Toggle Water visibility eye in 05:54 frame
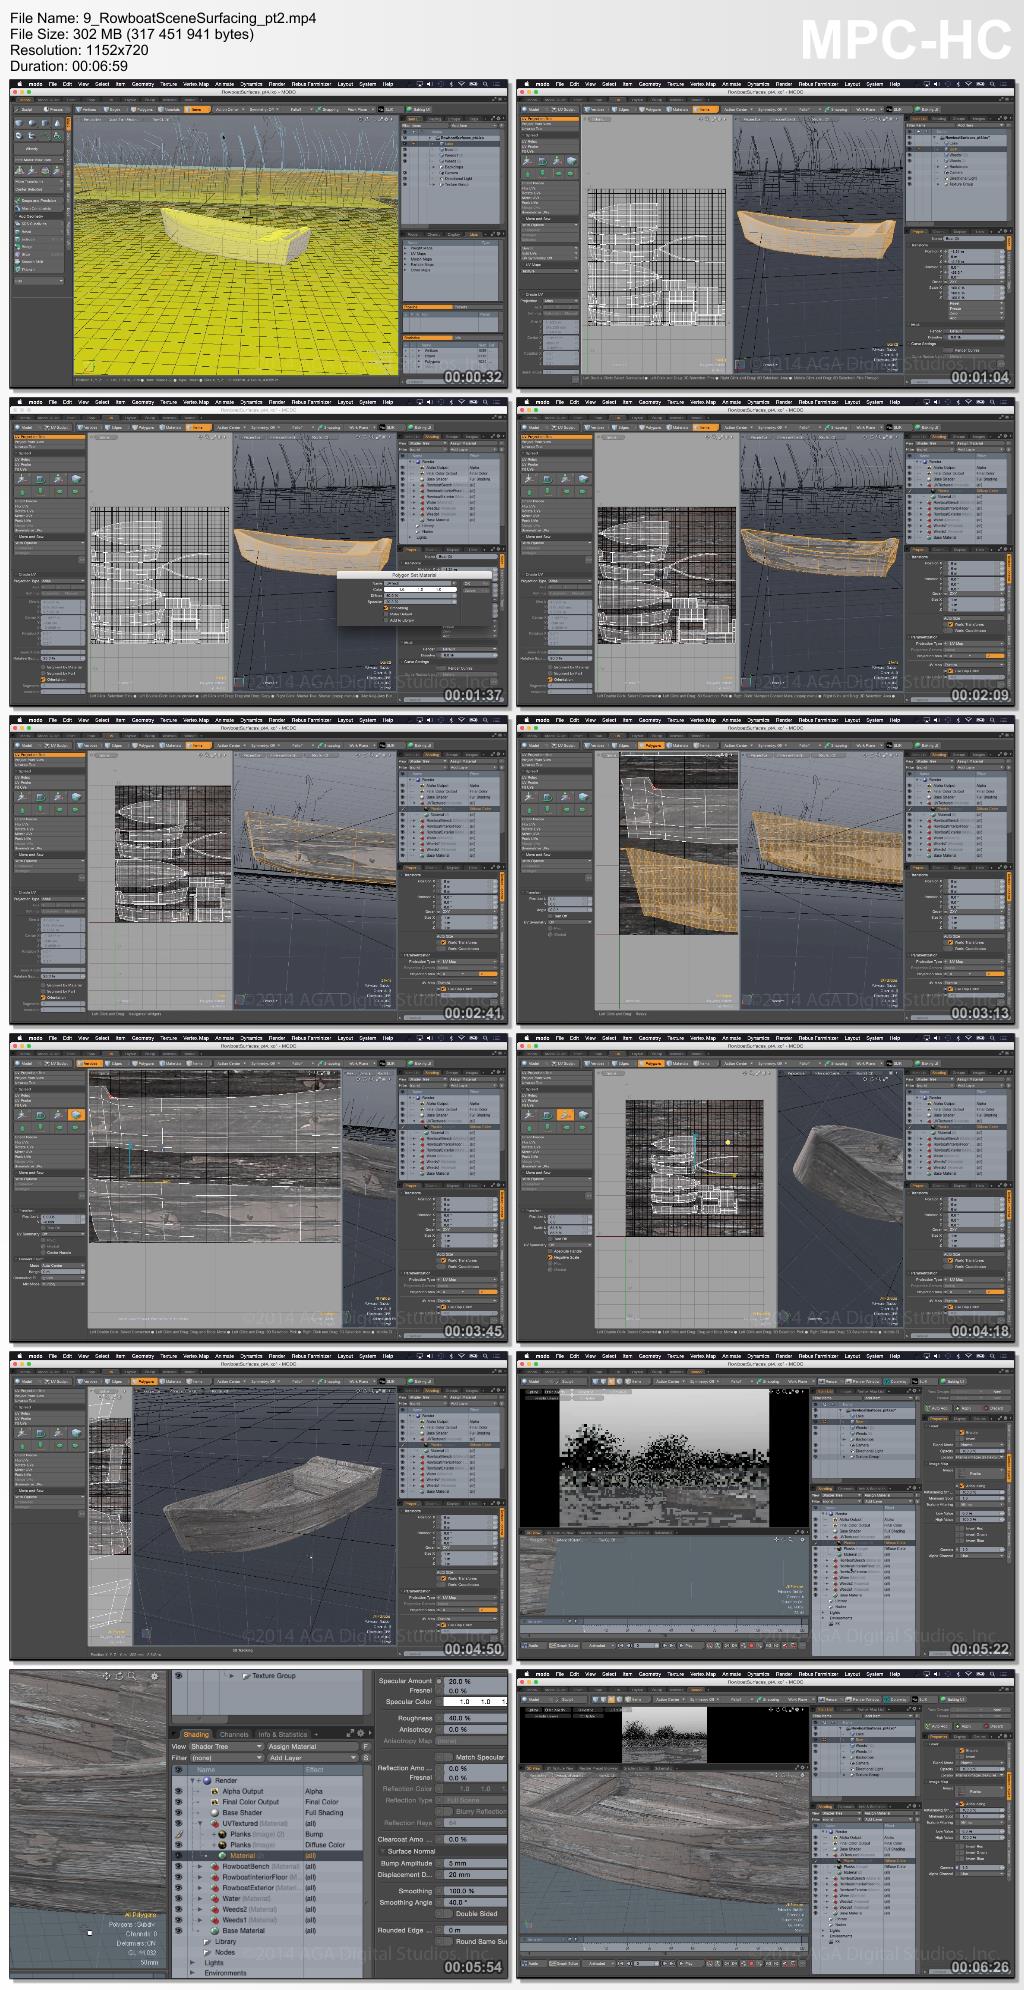The image size is (1024, 1990). click(x=178, y=1898)
